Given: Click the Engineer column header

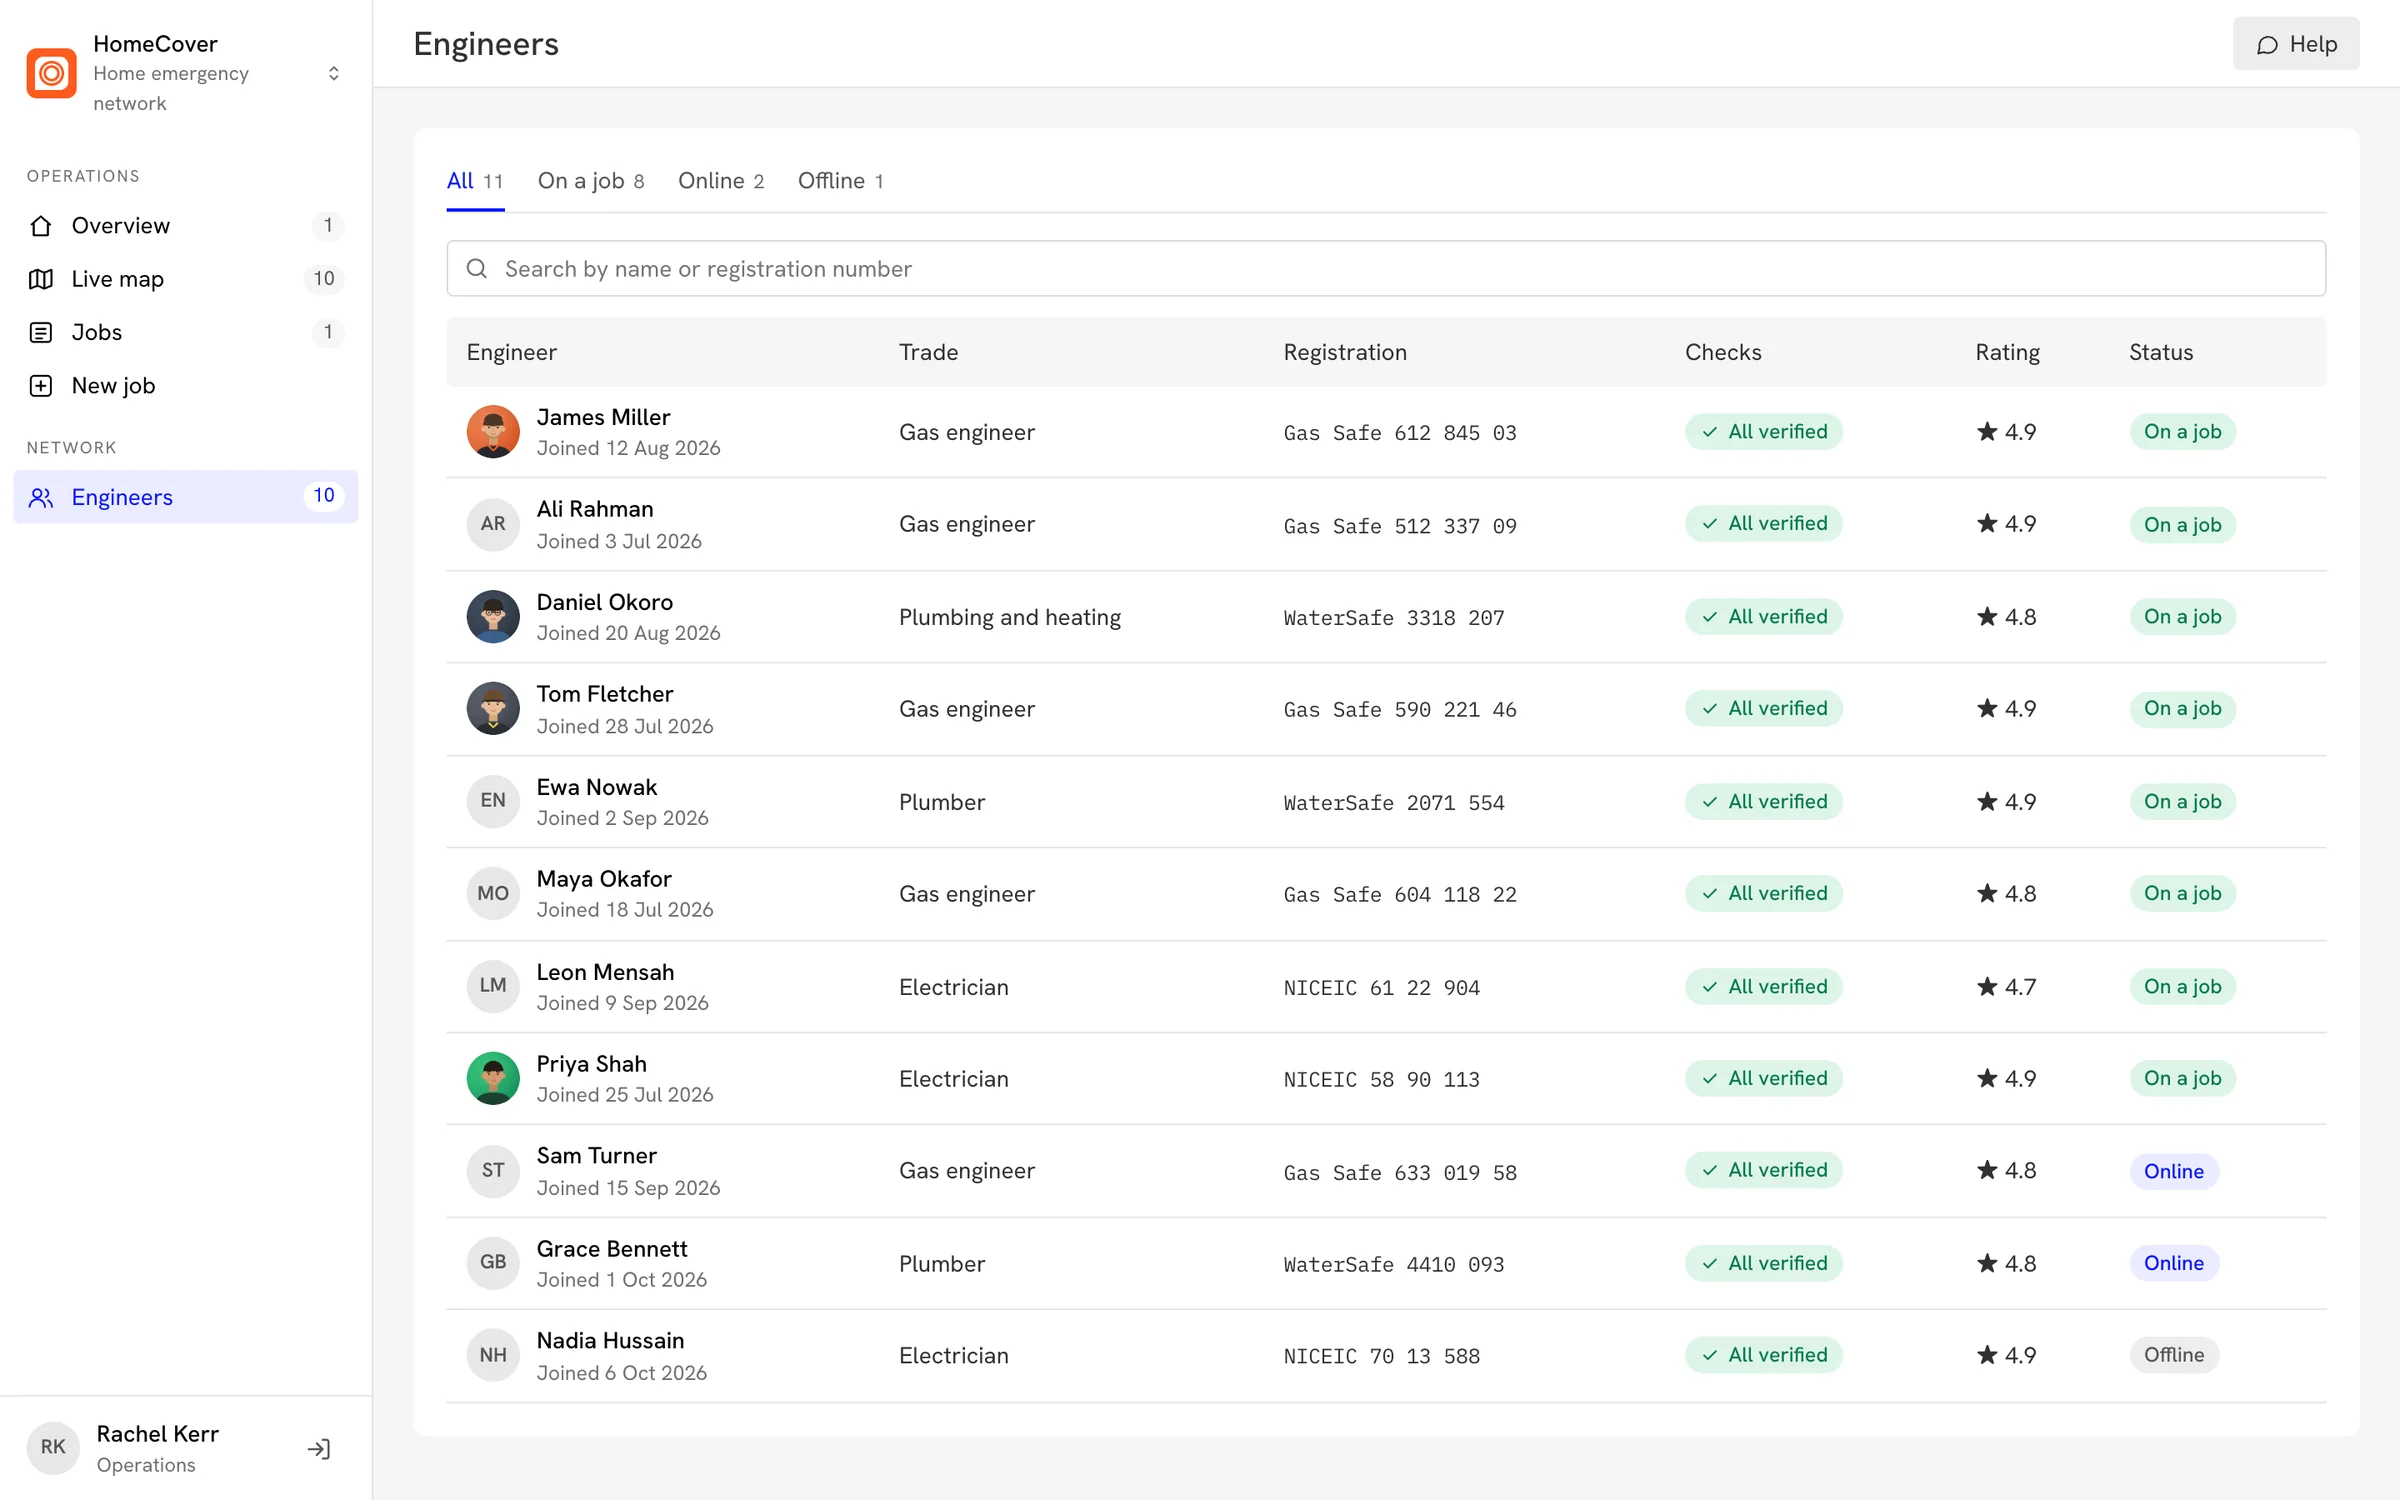Looking at the screenshot, I should point(512,352).
